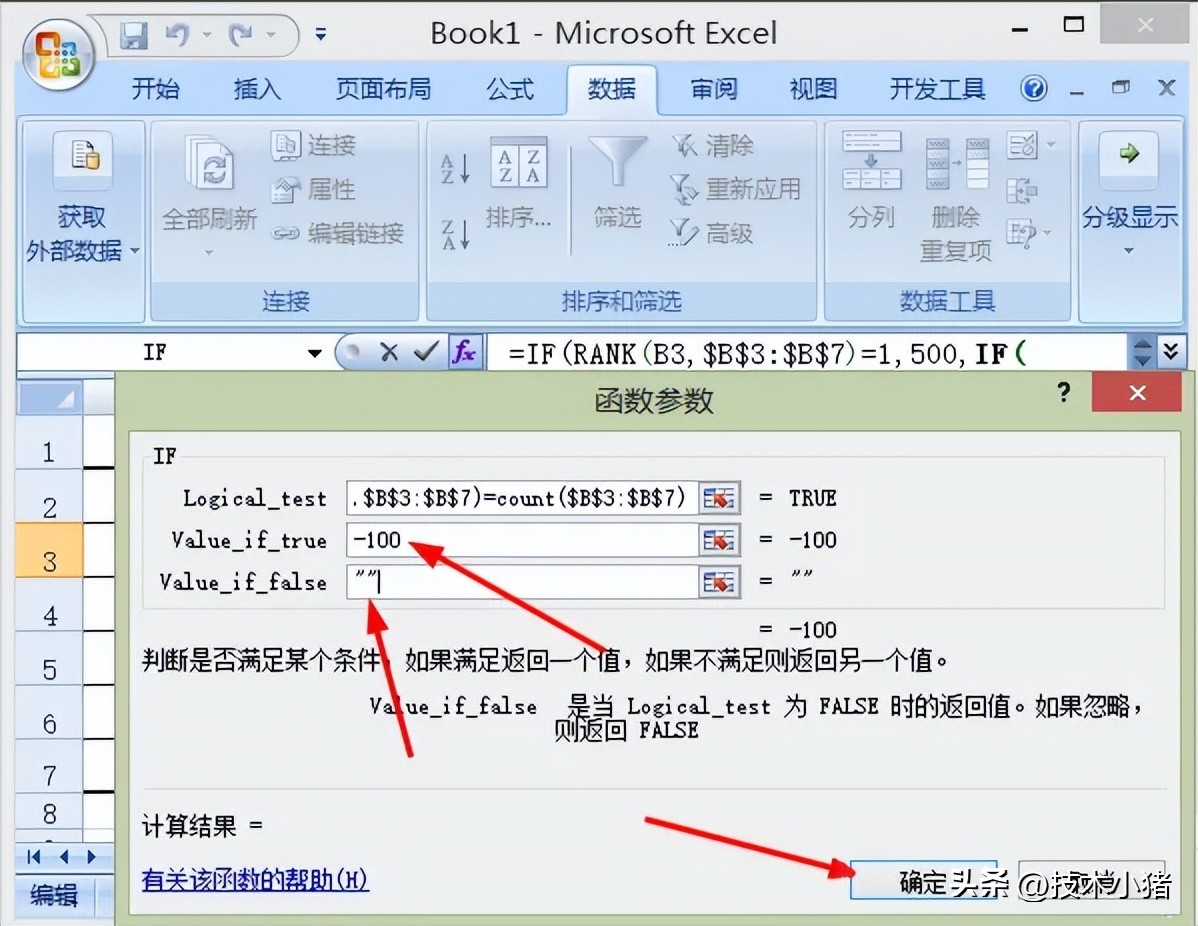The width and height of the screenshot is (1198, 926).
Task: Toggle the 筛选 funnel filter
Action: pyautogui.click(x=617, y=183)
